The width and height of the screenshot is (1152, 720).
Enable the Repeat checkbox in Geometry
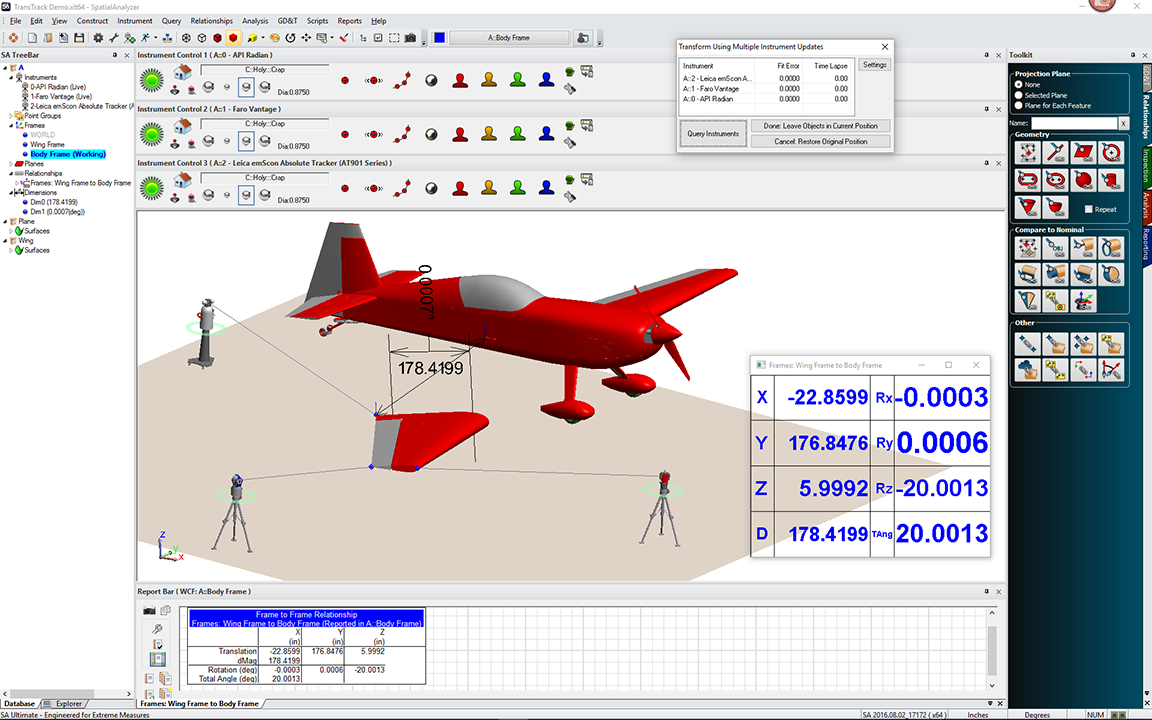[x=1089, y=209]
